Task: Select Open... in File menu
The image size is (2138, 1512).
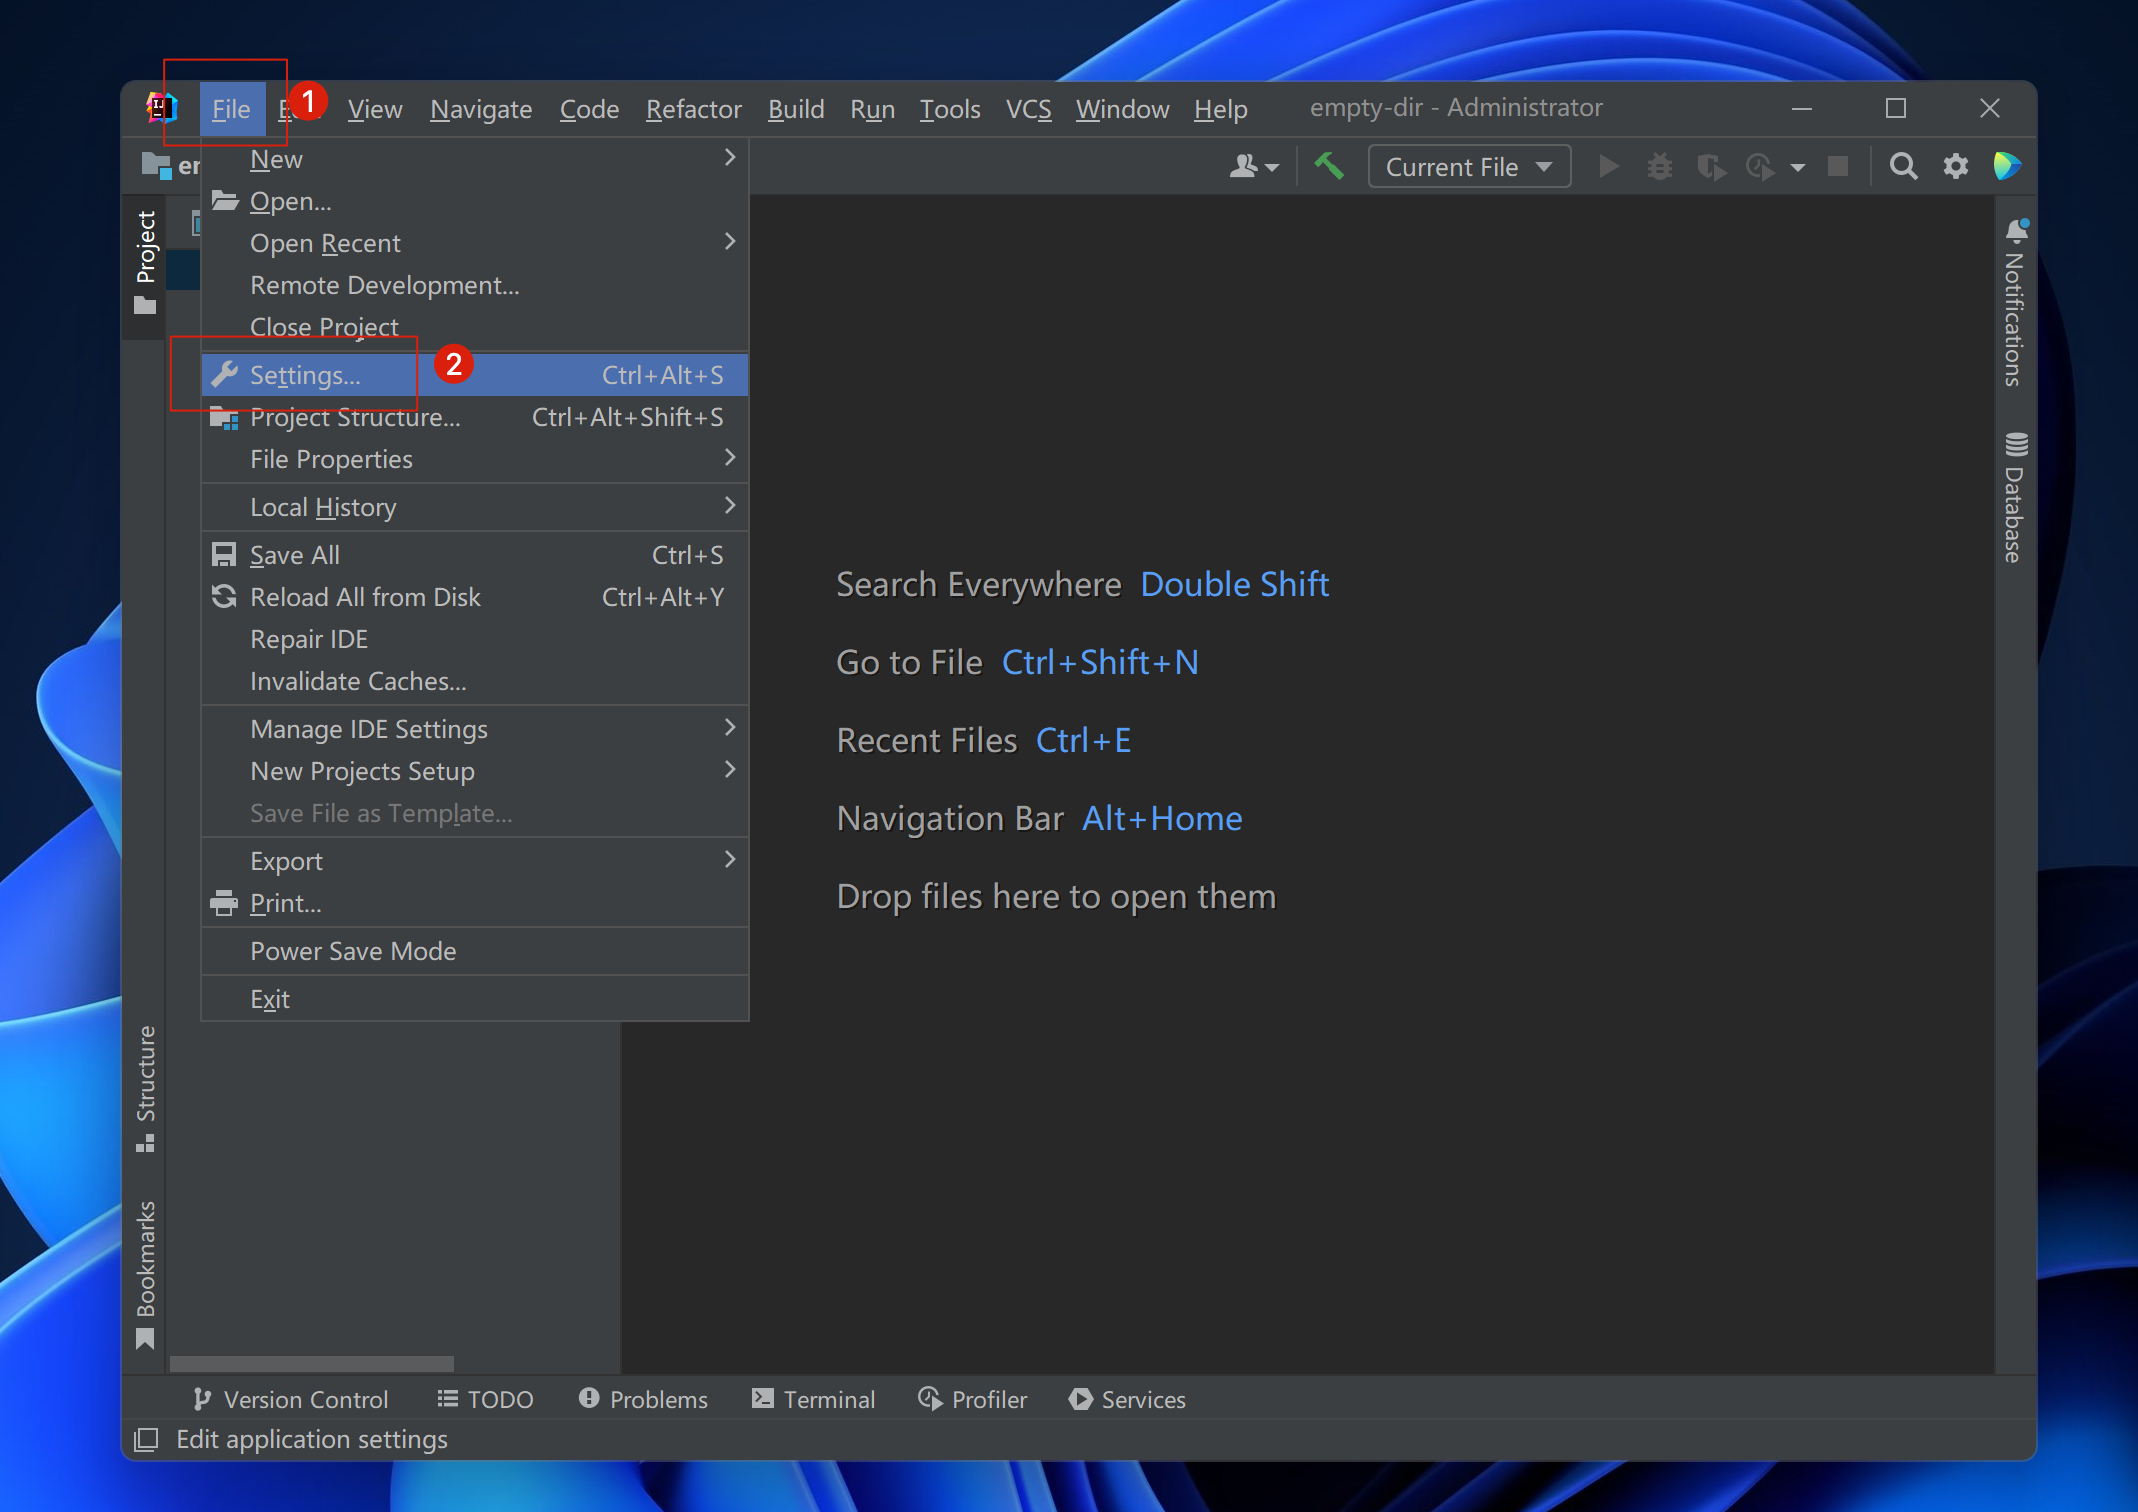Action: (475, 201)
